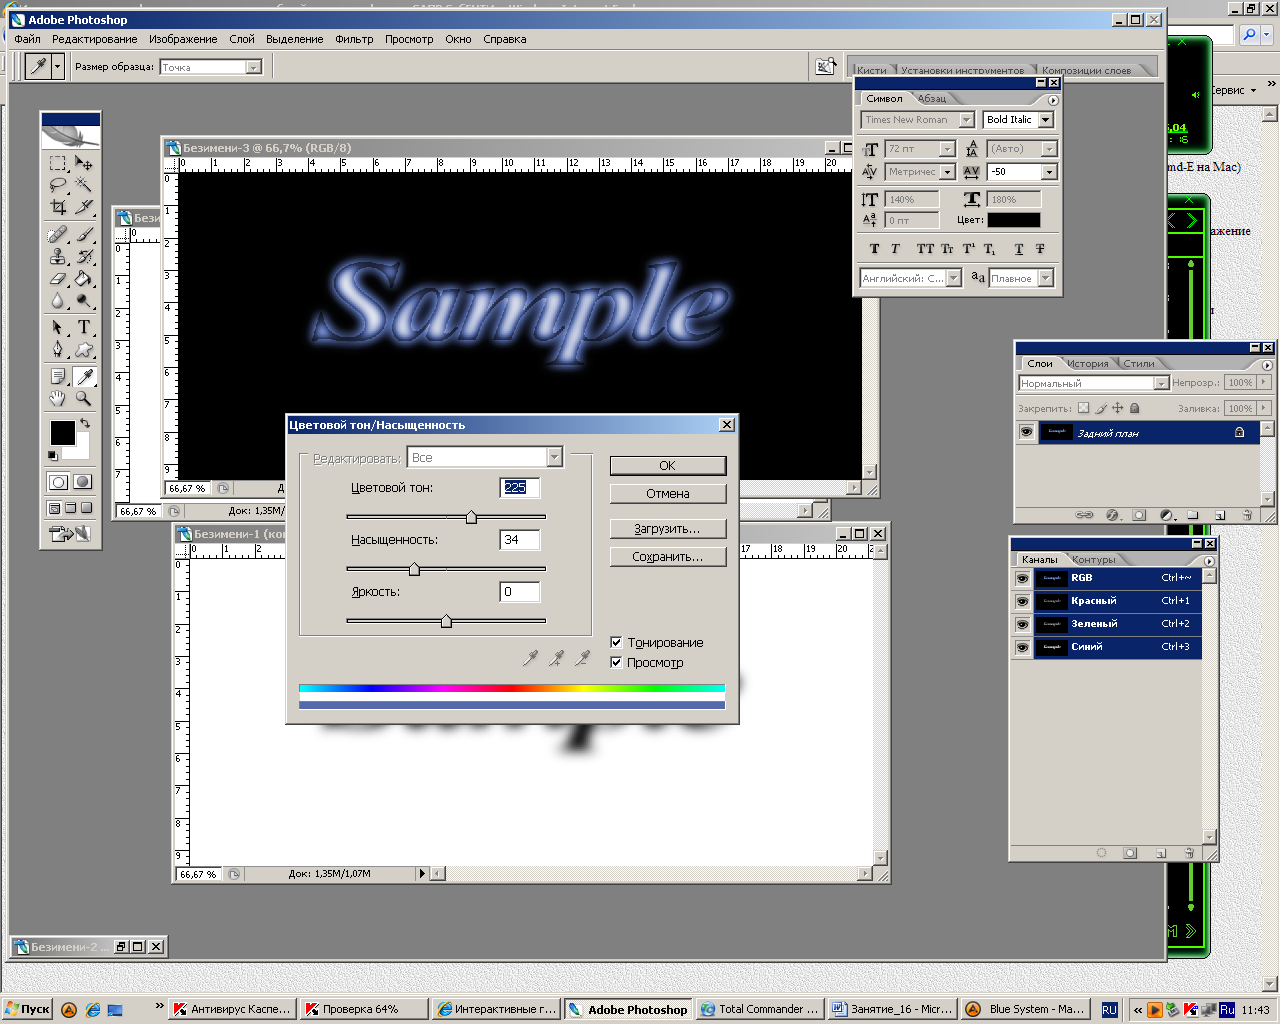Image resolution: width=1280 pixels, height=1024 pixels.
Task: Select the Eraser tool
Action: coord(58,279)
